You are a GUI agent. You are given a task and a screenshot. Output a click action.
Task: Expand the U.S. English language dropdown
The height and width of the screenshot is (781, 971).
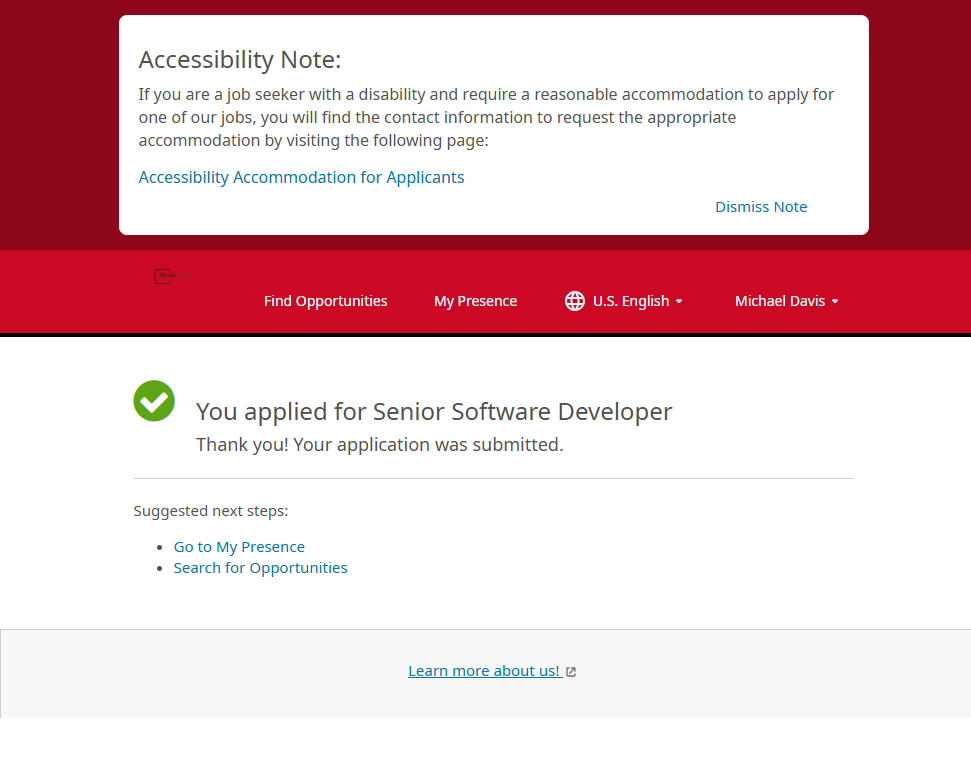(x=630, y=301)
